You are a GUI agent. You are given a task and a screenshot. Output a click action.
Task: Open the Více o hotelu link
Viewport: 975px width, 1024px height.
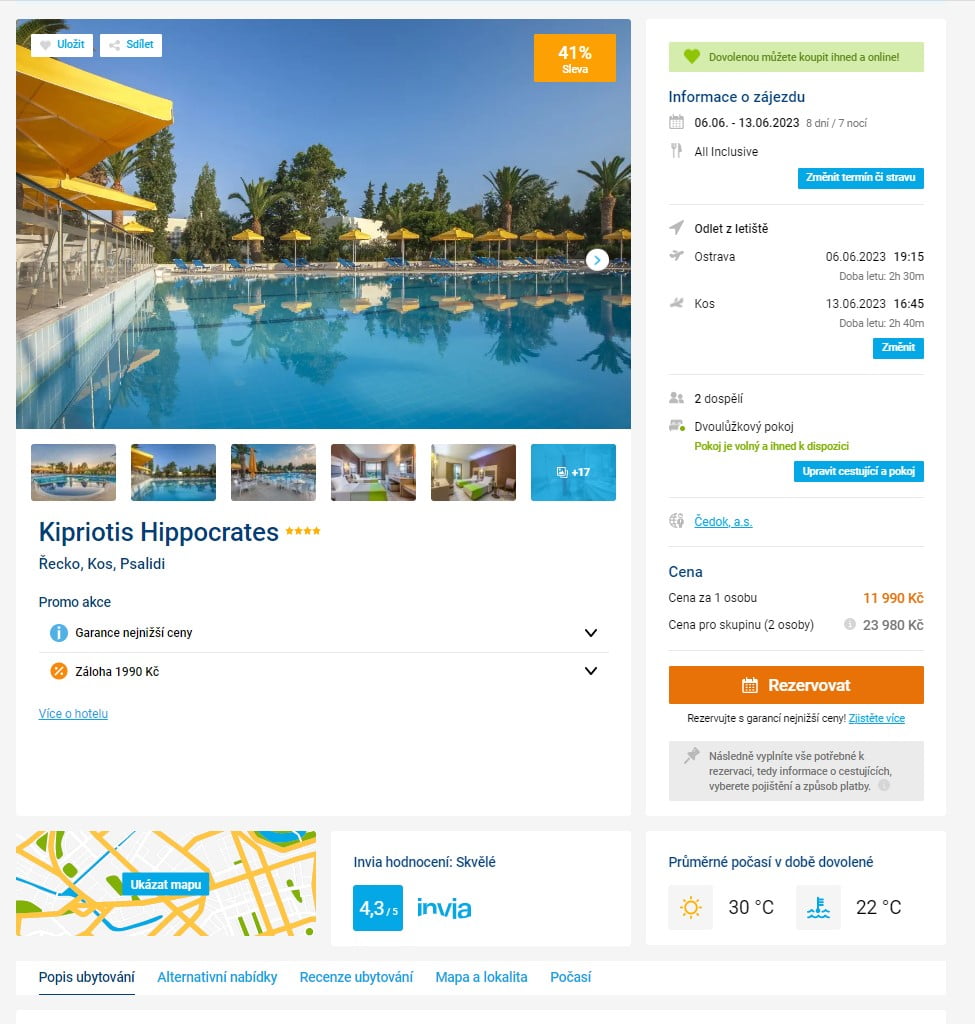[73, 714]
